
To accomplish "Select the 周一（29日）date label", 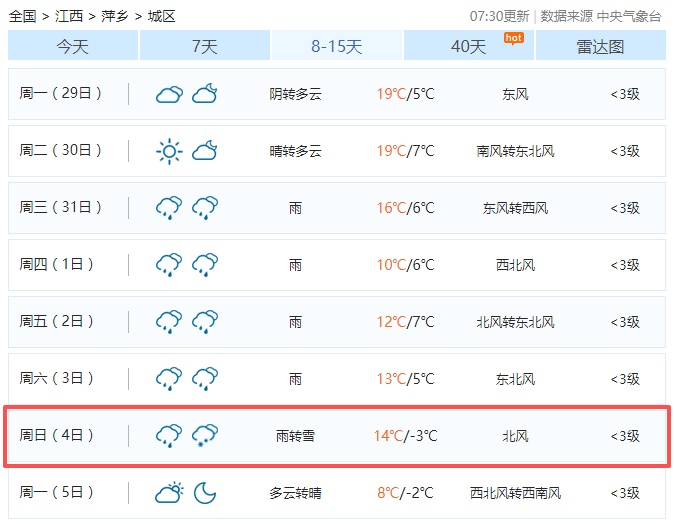I will 60,93.
